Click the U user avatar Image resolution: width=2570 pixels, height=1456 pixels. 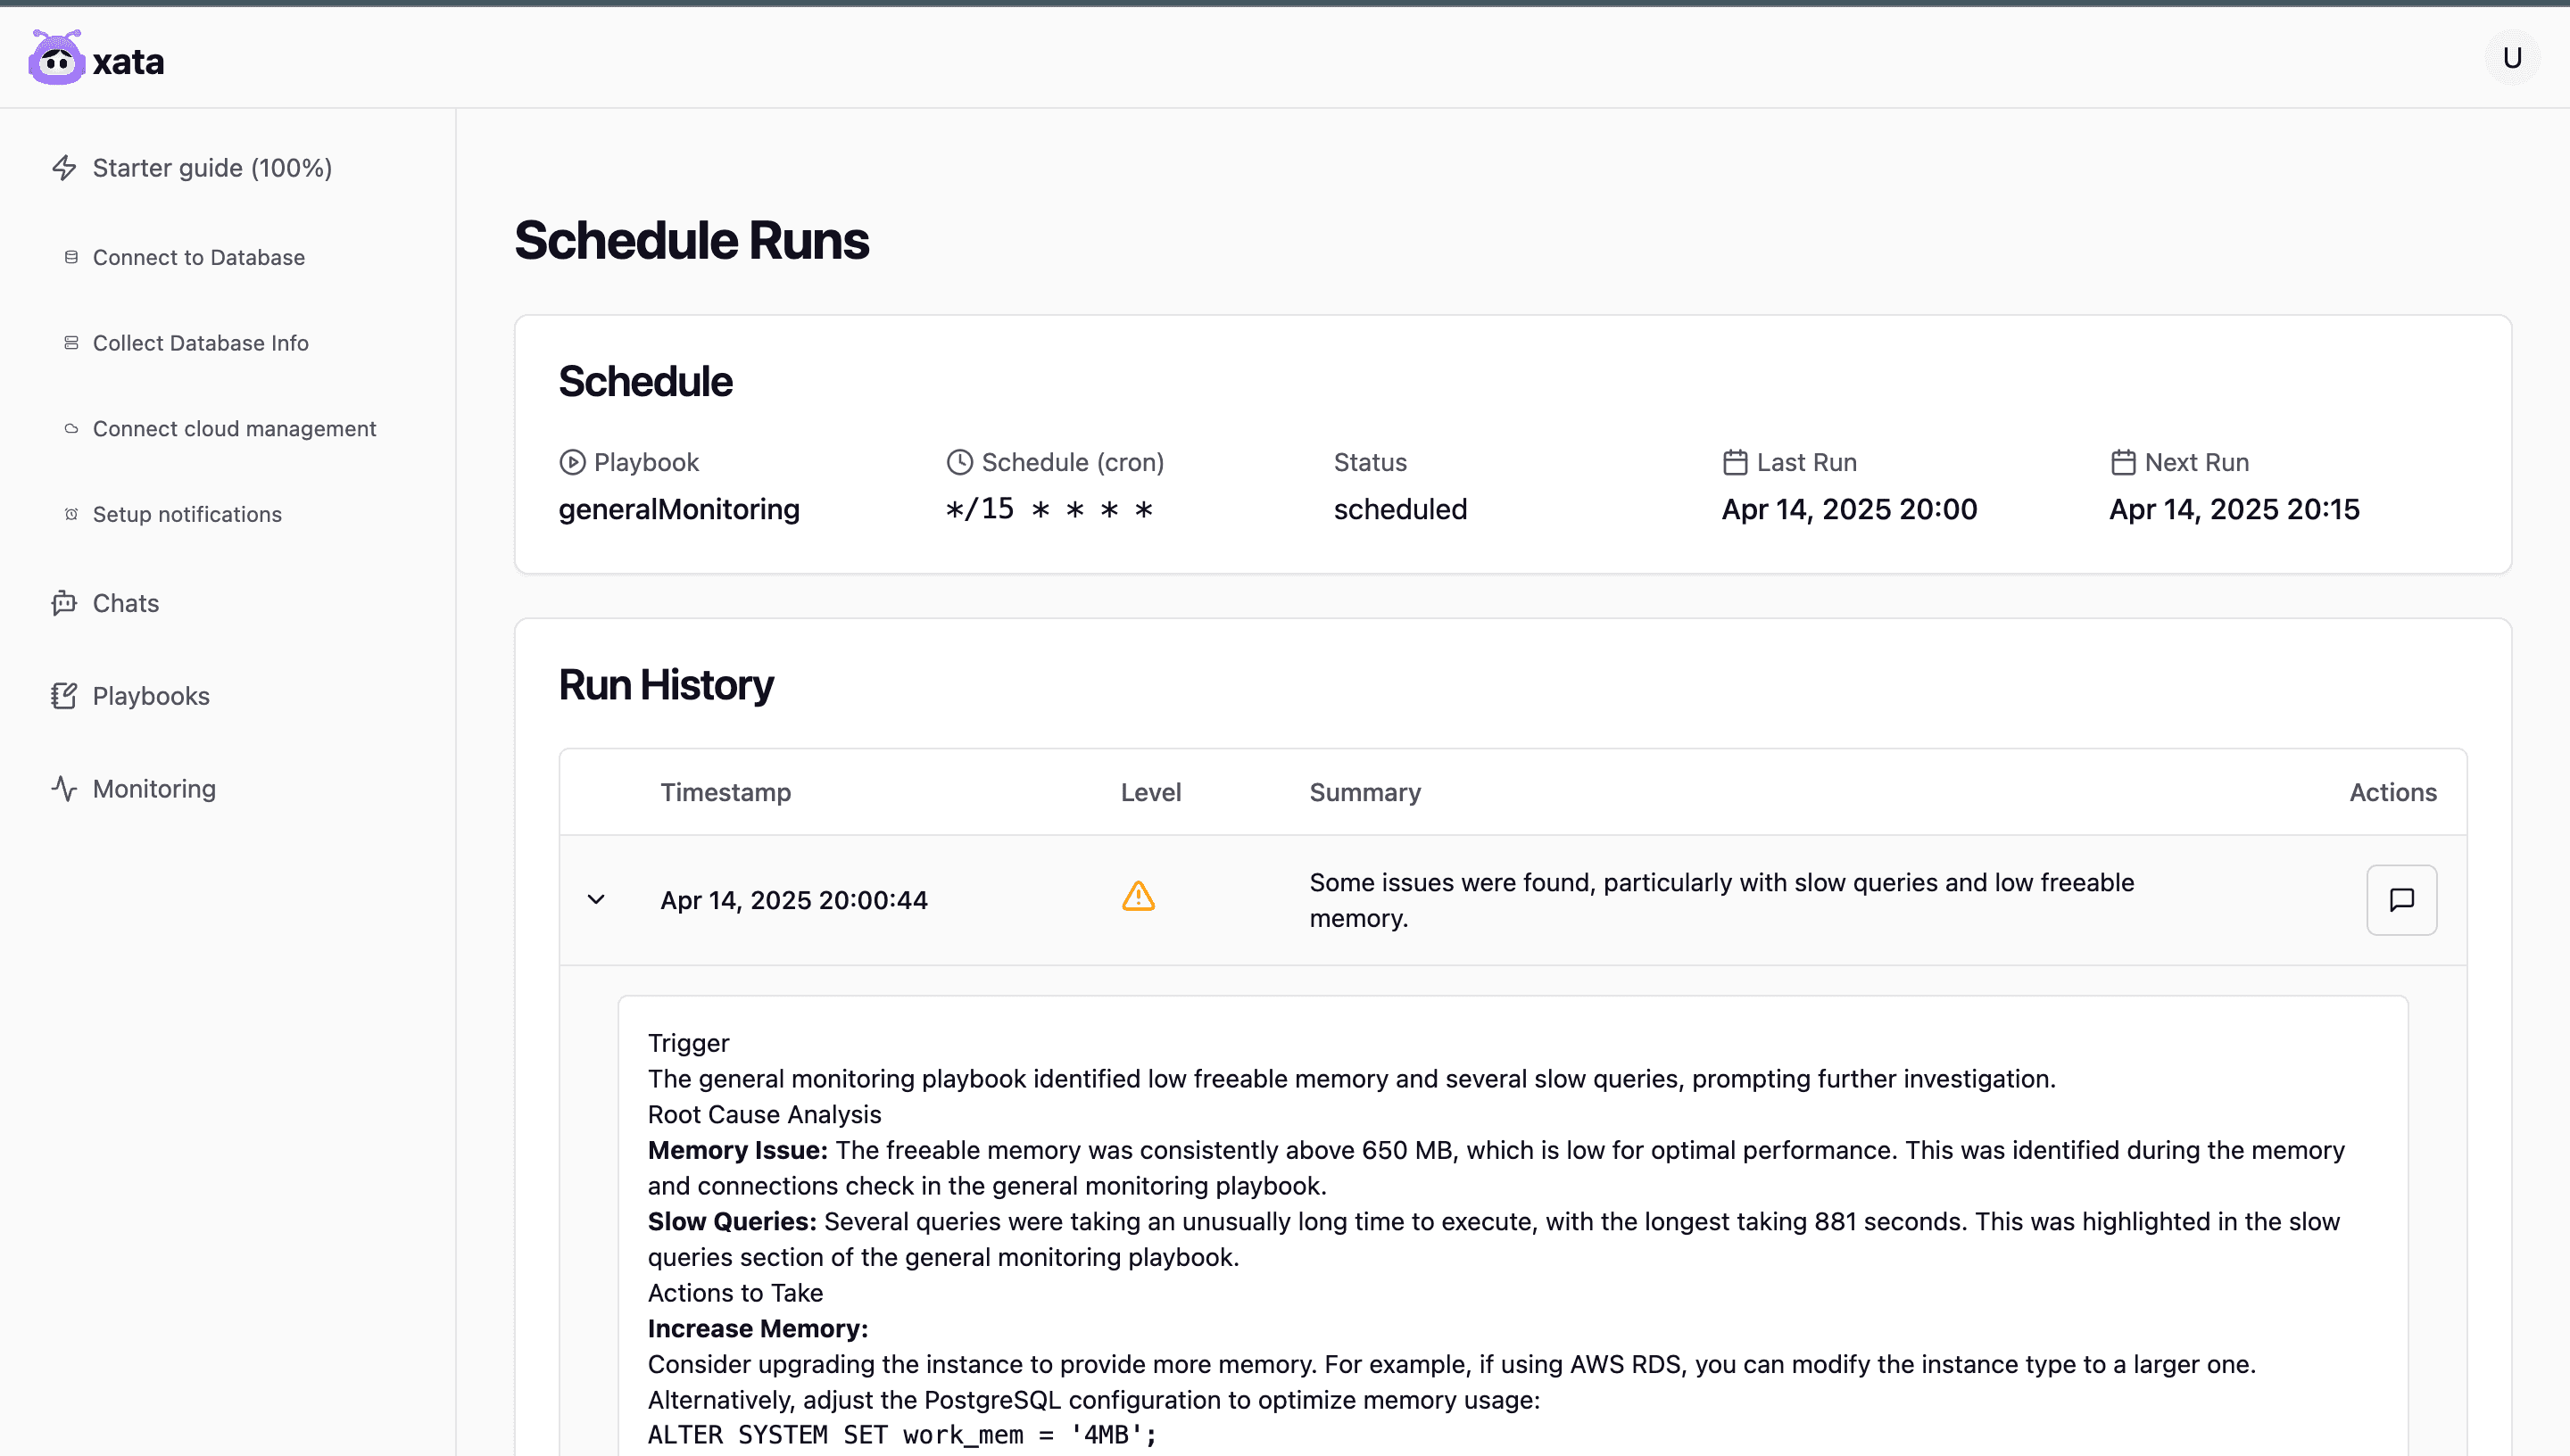2512,57
